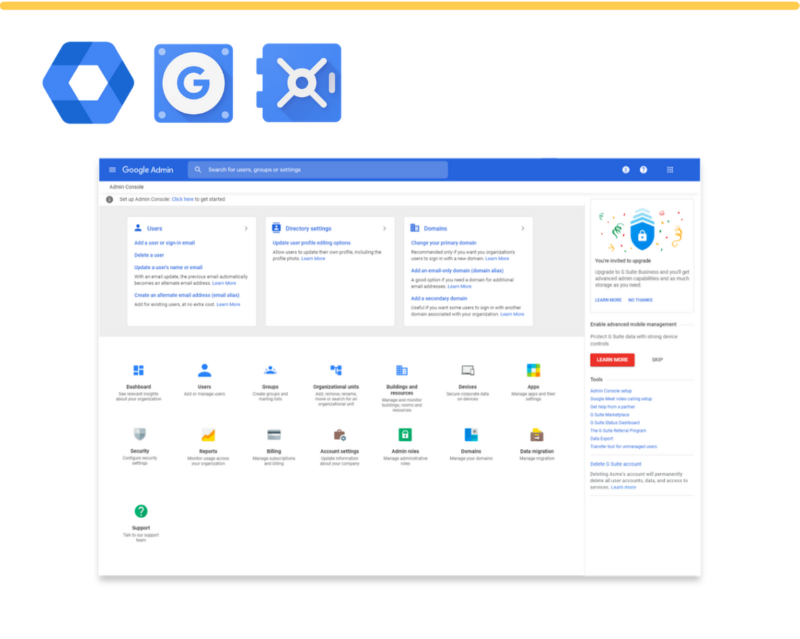The width and height of the screenshot is (800, 639).
Task: Open 'Add a user or sign-in email' link
Action: coord(164,243)
